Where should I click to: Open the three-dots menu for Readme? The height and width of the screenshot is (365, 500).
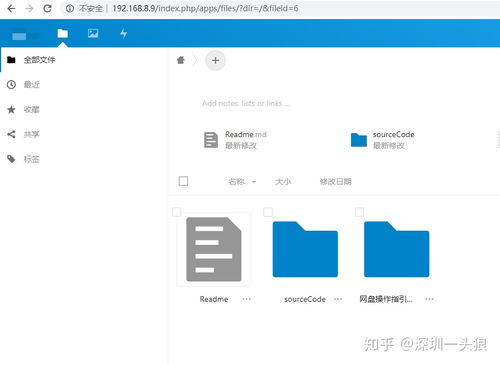tap(247, 299)
